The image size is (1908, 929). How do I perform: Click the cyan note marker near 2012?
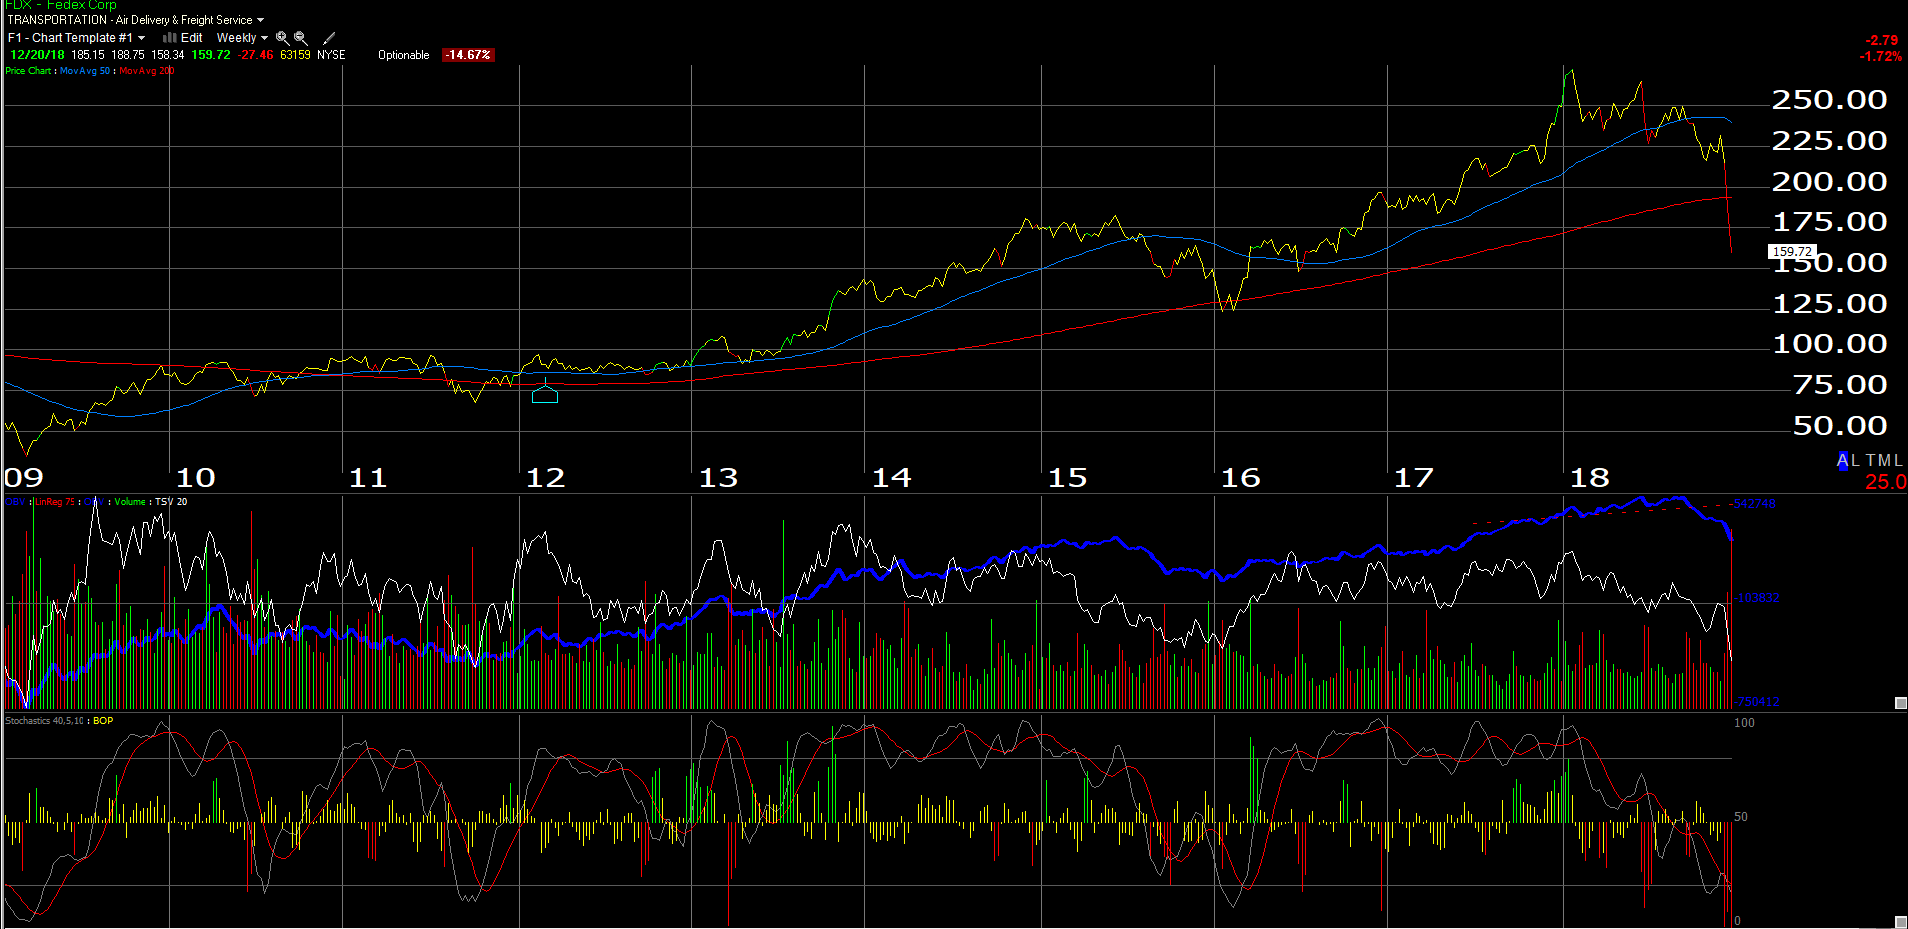click(544, 394)
